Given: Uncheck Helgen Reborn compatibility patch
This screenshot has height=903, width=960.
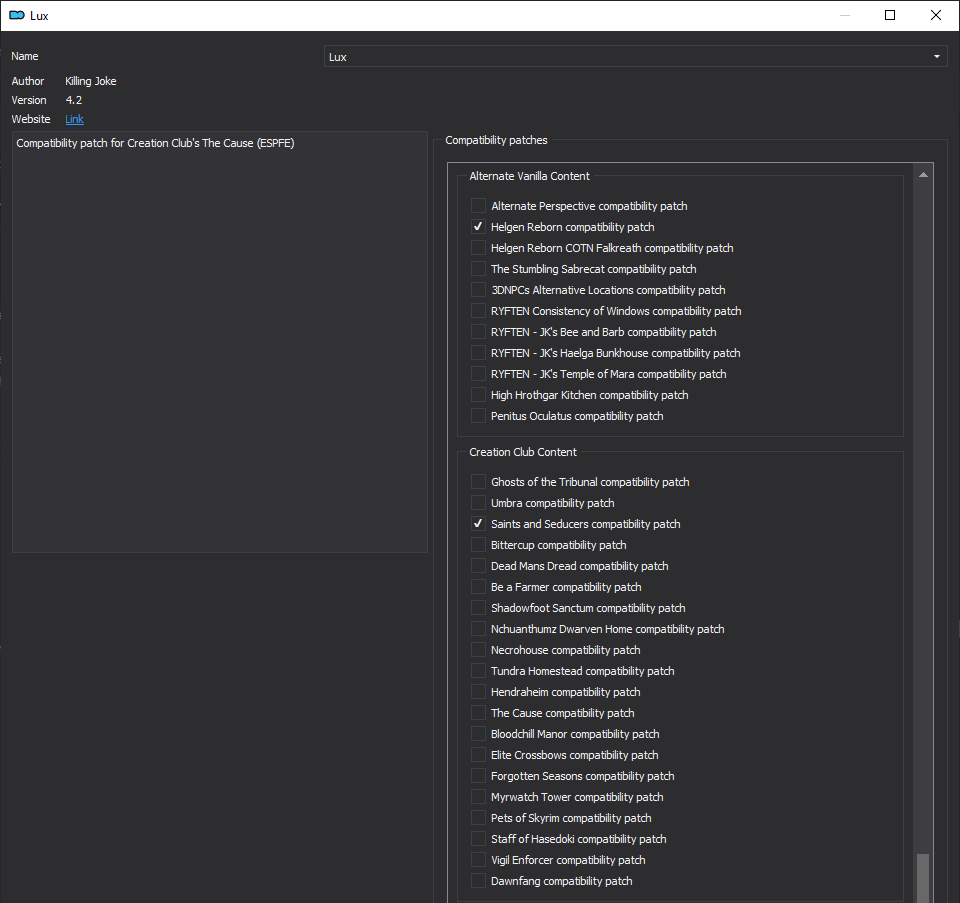Looking at the screenshot, I should [478, 227].
